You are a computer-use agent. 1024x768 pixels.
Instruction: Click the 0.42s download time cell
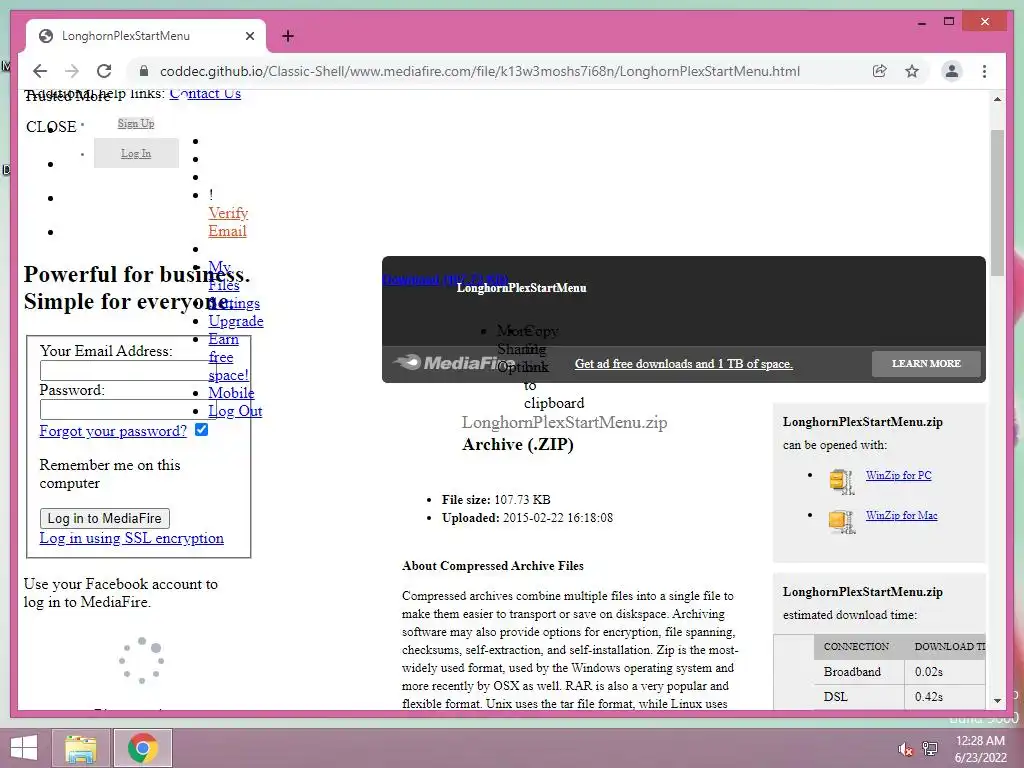click(945, 697)
